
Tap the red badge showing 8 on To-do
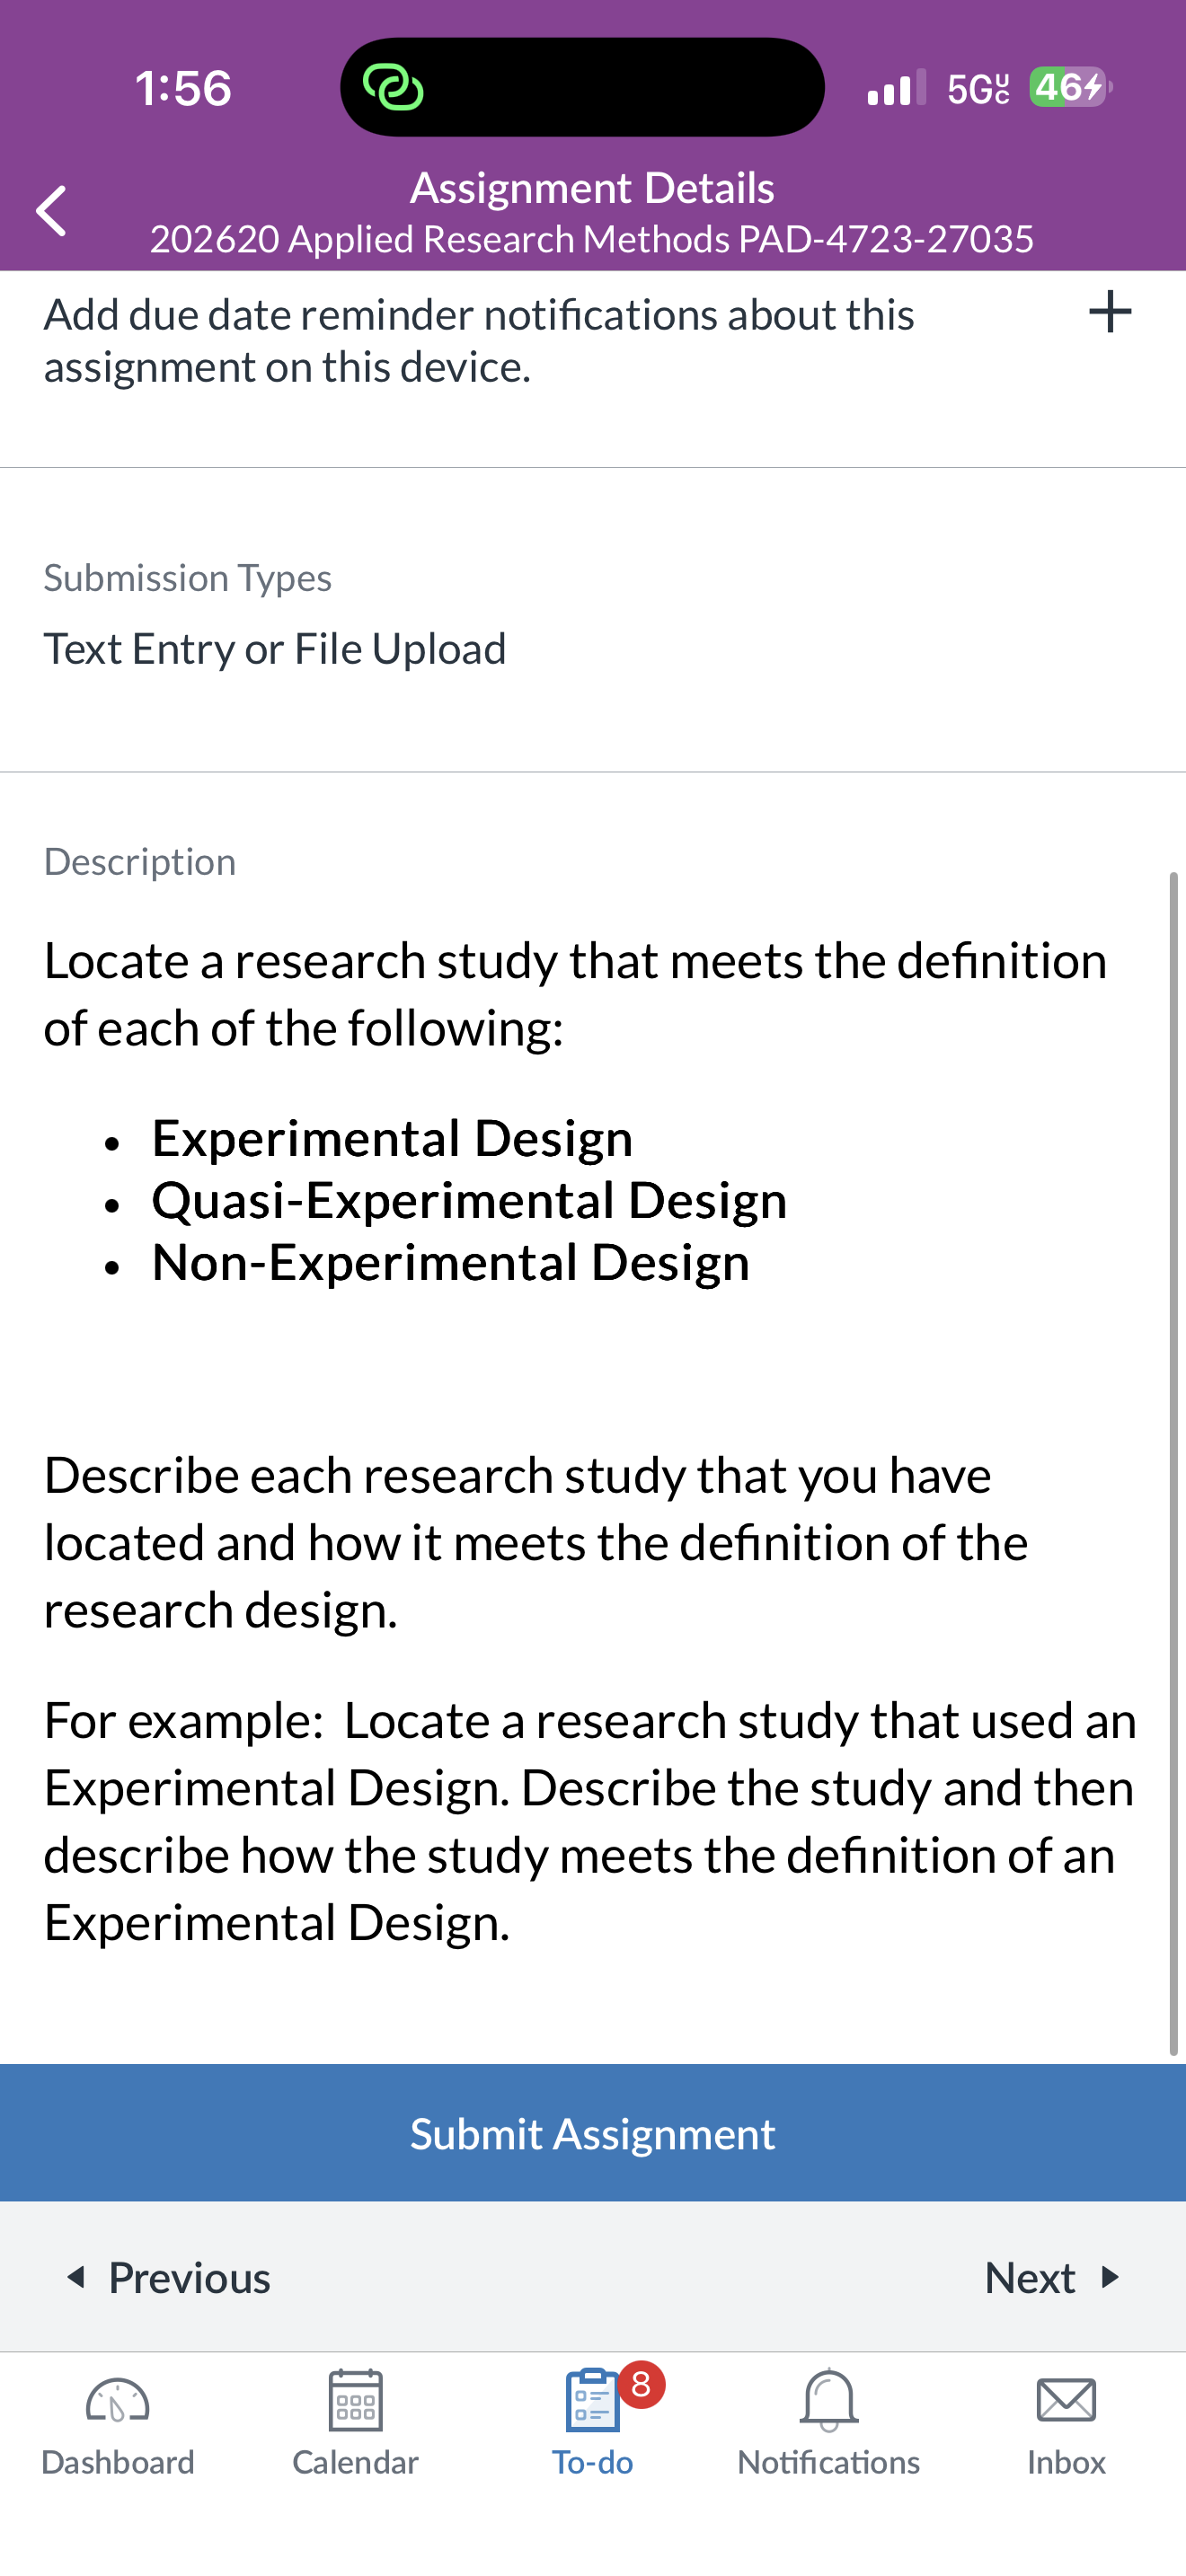641,2385
